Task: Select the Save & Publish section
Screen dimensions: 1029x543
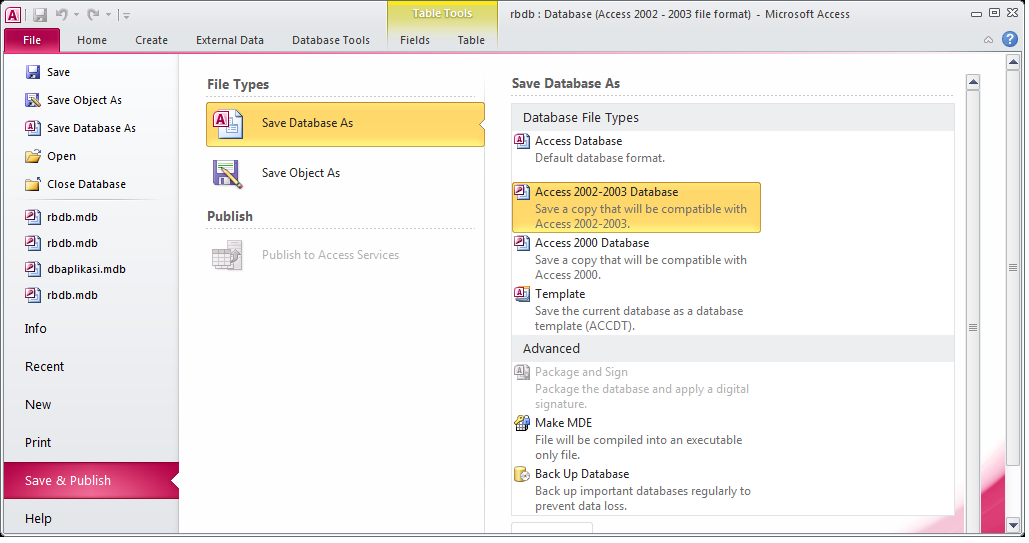Action: point(91,481)
